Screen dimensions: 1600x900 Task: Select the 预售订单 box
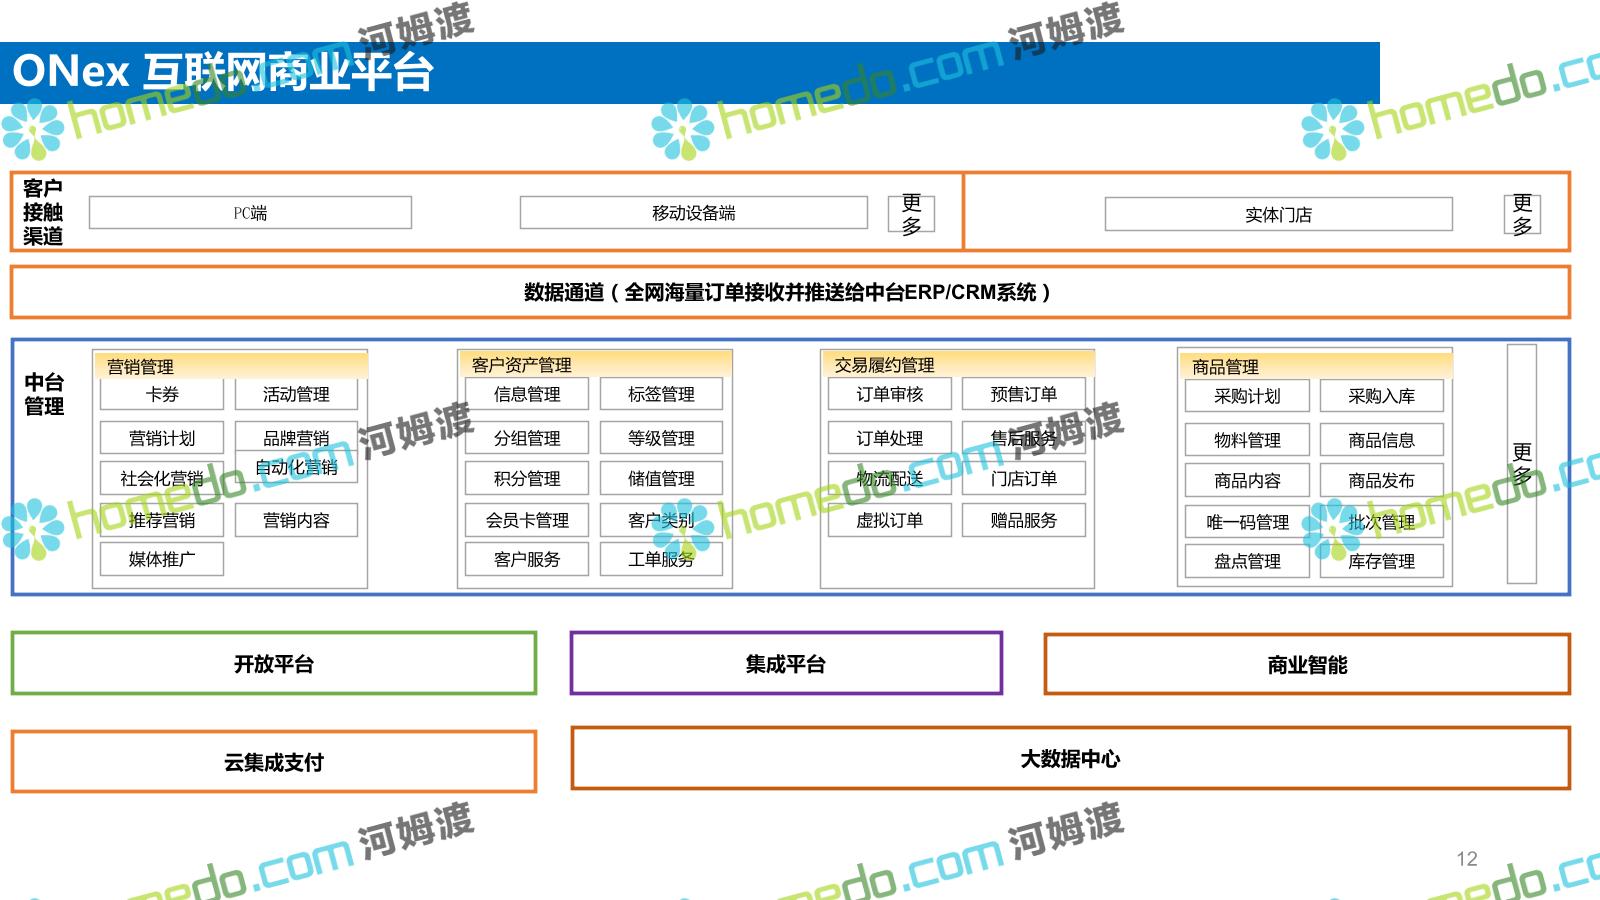coord(1024,394)
